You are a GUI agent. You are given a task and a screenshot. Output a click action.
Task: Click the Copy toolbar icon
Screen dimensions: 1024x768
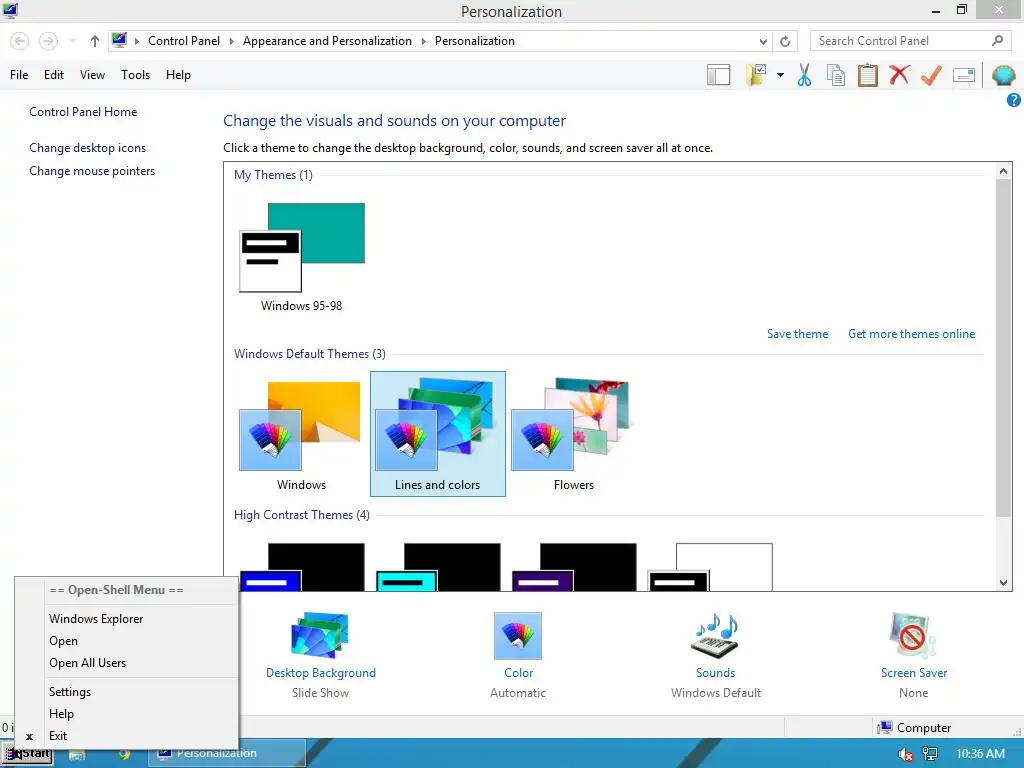(836, 75)
